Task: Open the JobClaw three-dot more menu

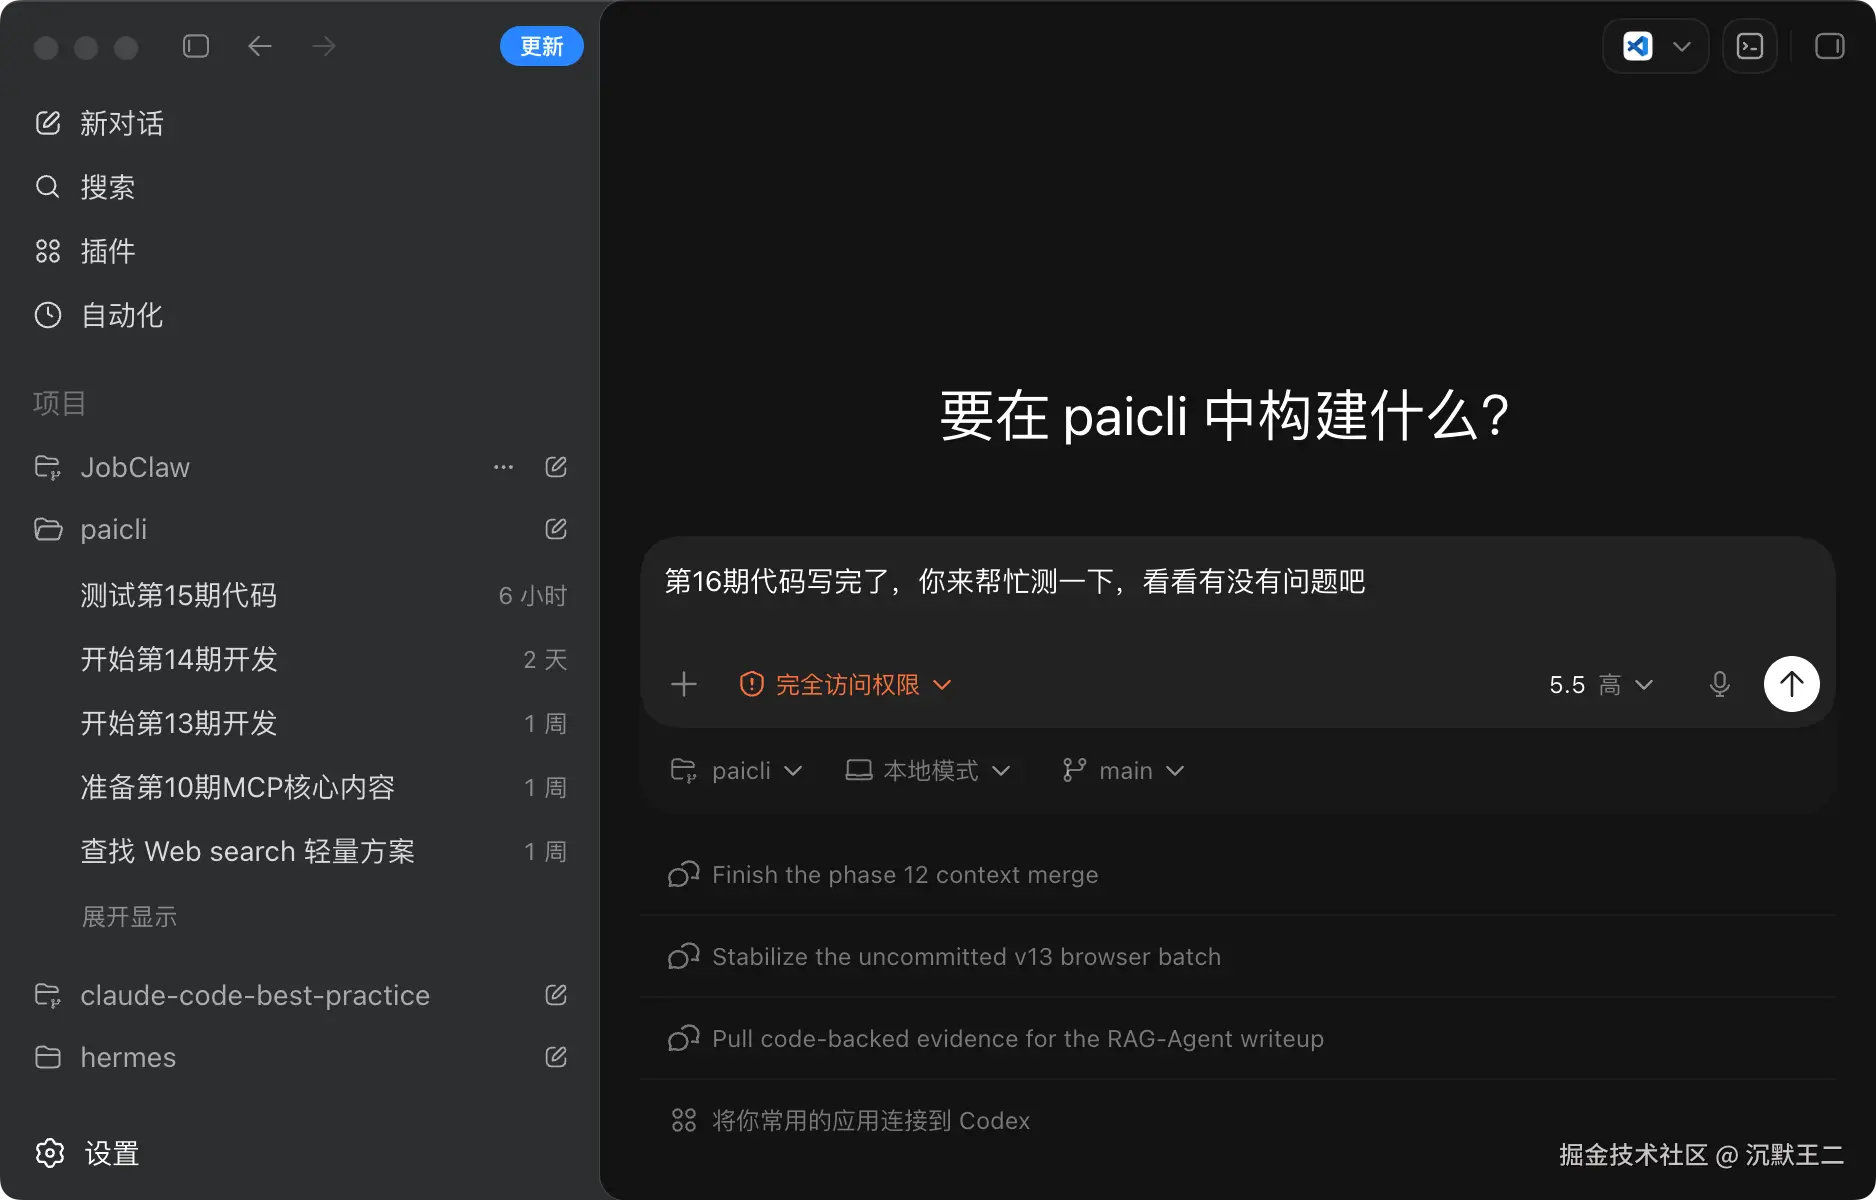Action: [503, 467]
